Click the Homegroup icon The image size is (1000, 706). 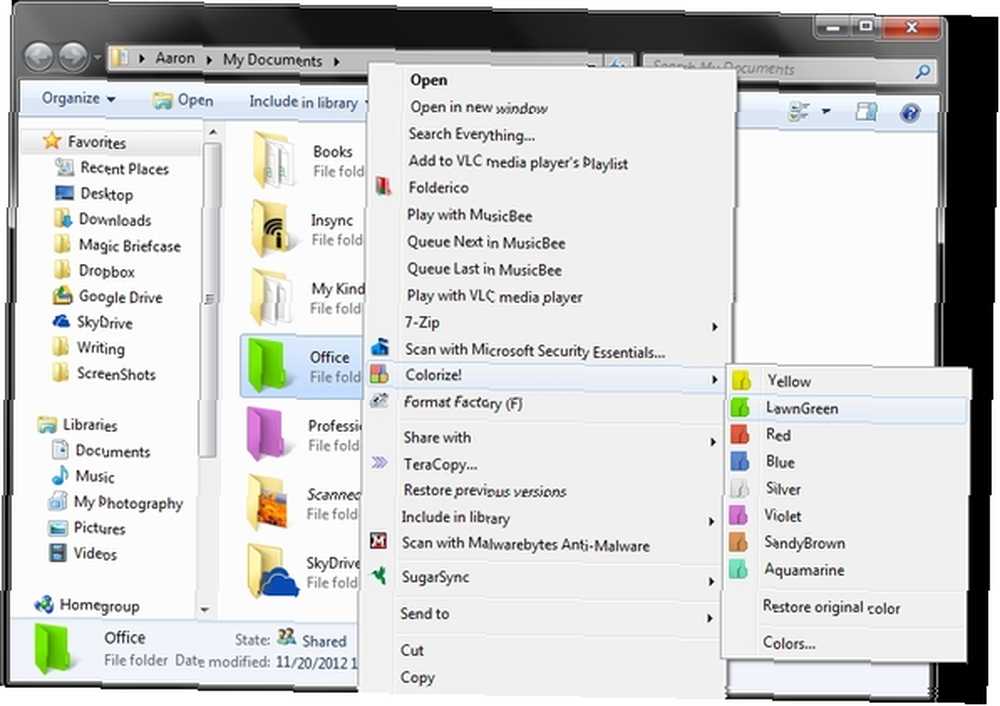coord(44,603)
